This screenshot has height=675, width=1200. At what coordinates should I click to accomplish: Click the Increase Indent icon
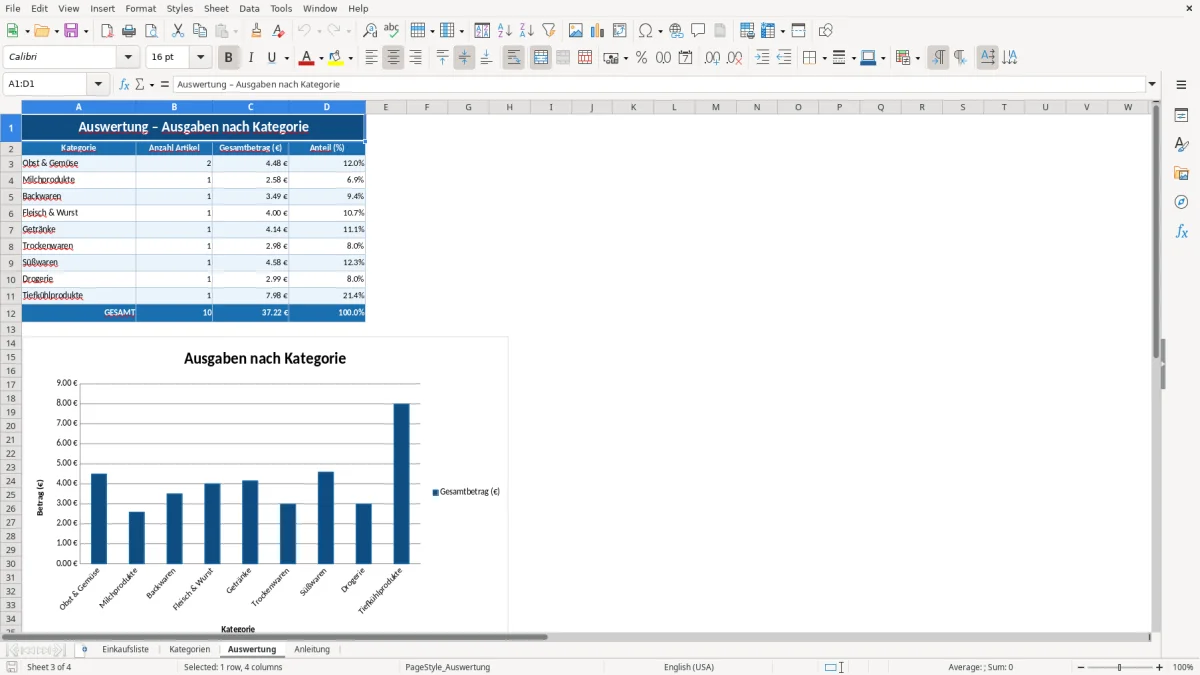click(x=762, y=58)
